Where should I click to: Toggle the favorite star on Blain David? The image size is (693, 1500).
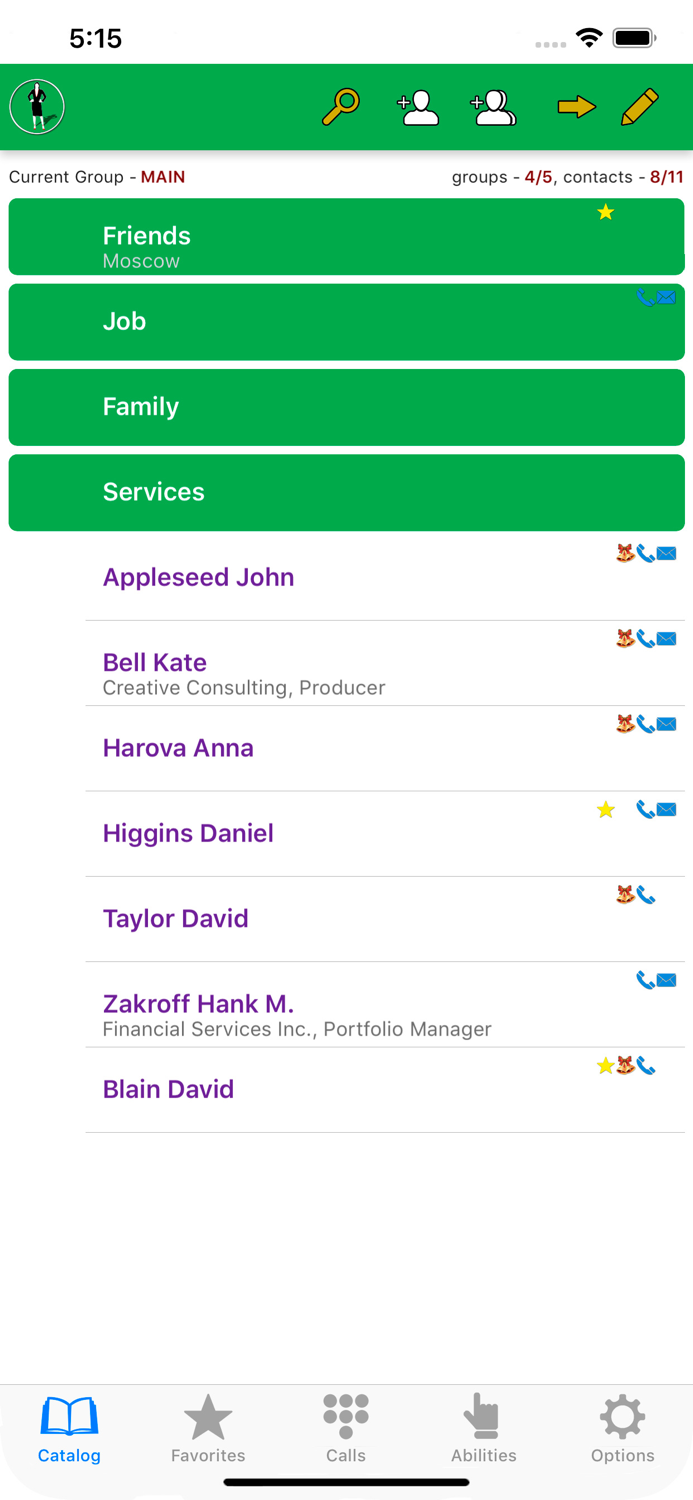coord(605,1066)
